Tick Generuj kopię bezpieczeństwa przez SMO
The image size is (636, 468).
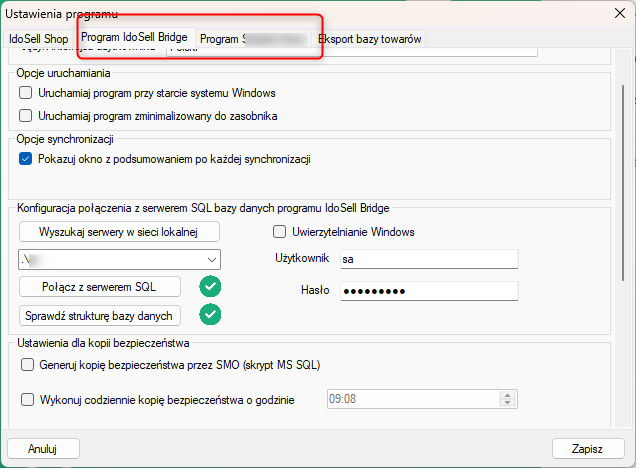(28, 365)
